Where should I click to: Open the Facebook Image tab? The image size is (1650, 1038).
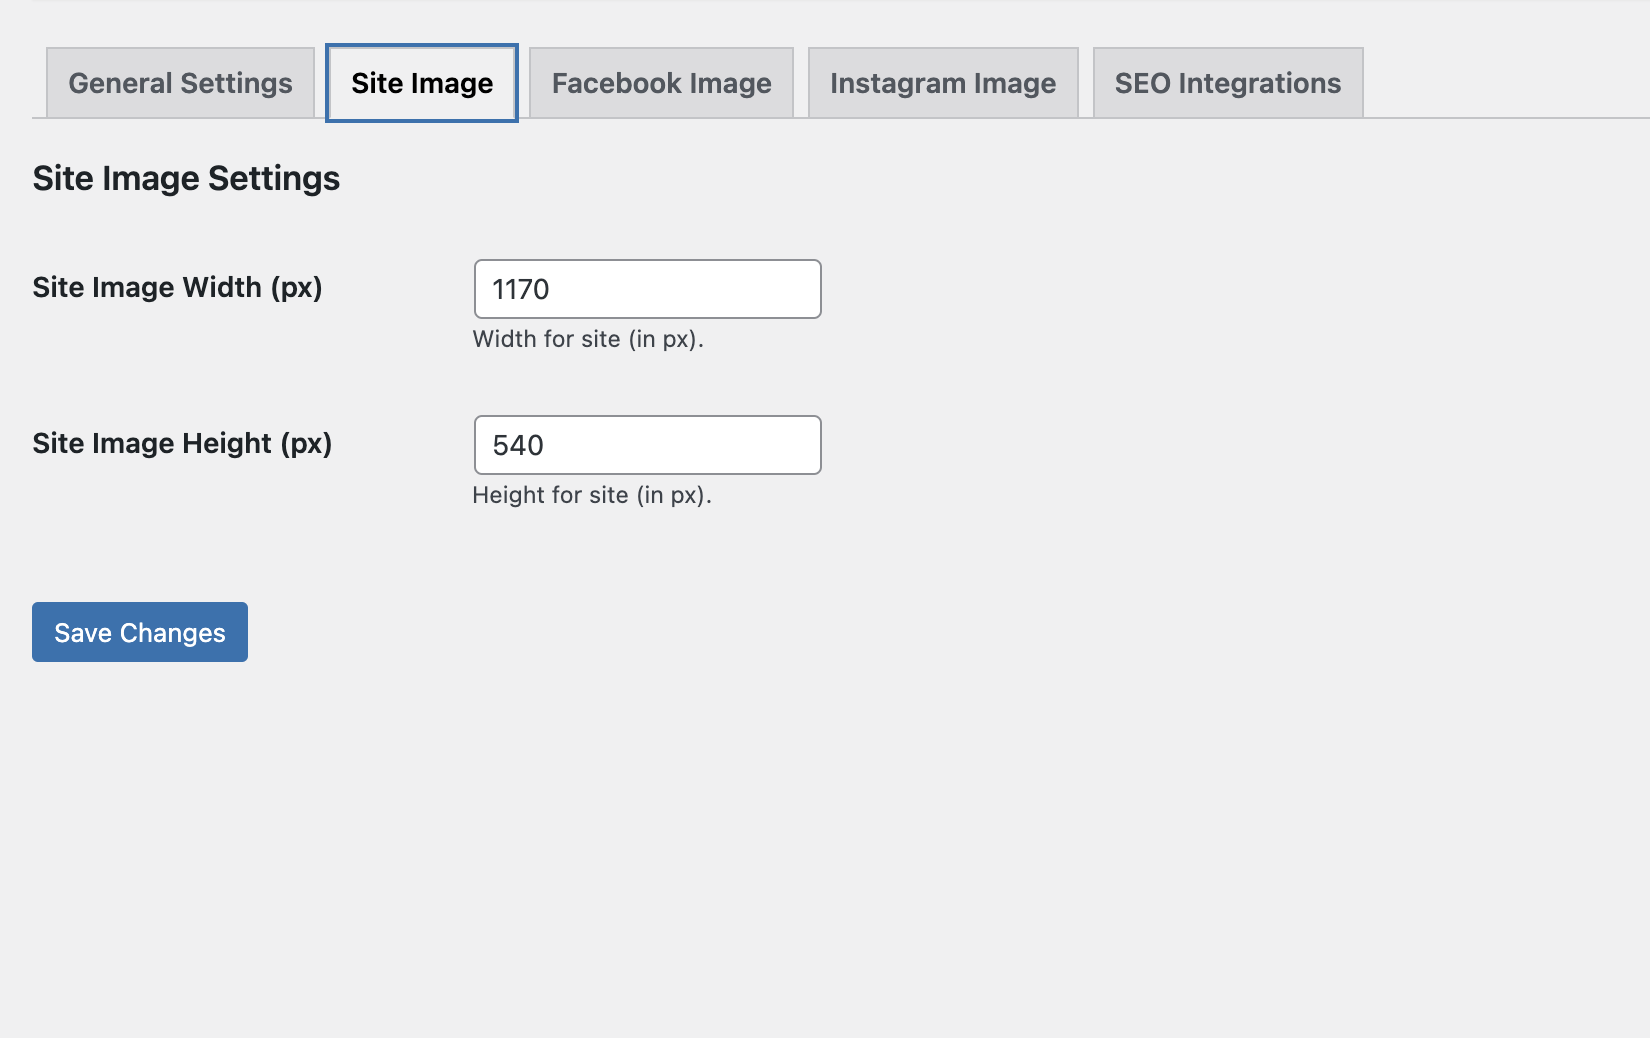coord(661,83)
